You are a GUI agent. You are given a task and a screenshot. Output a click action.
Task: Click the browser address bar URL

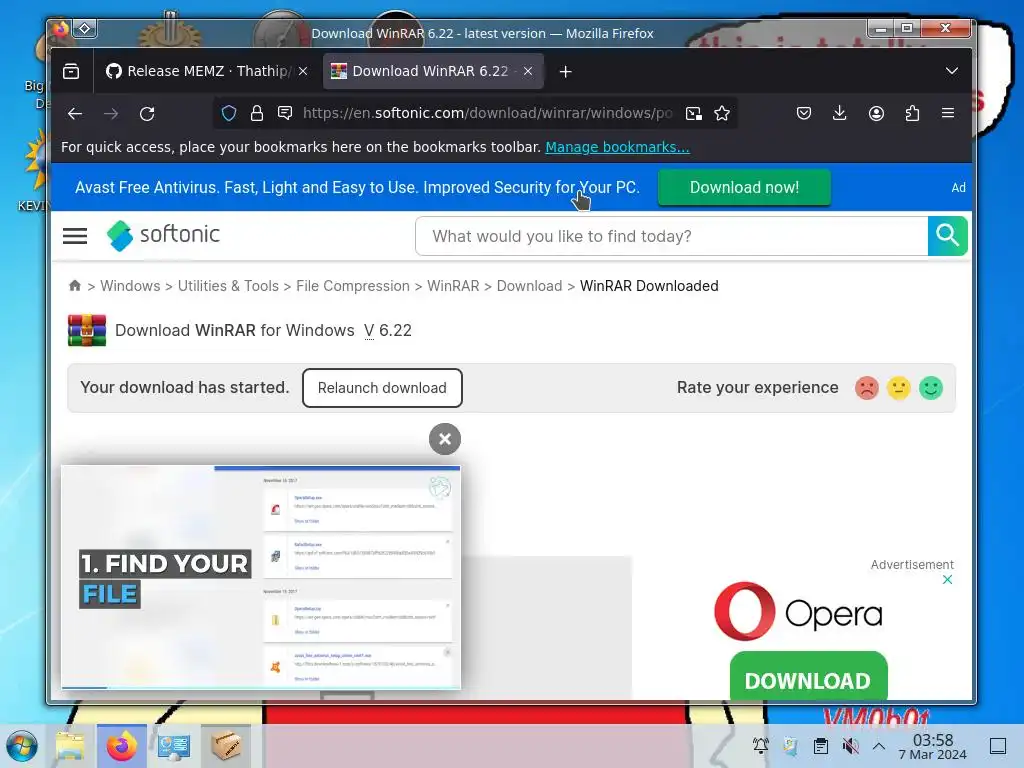tap(487, 114)
